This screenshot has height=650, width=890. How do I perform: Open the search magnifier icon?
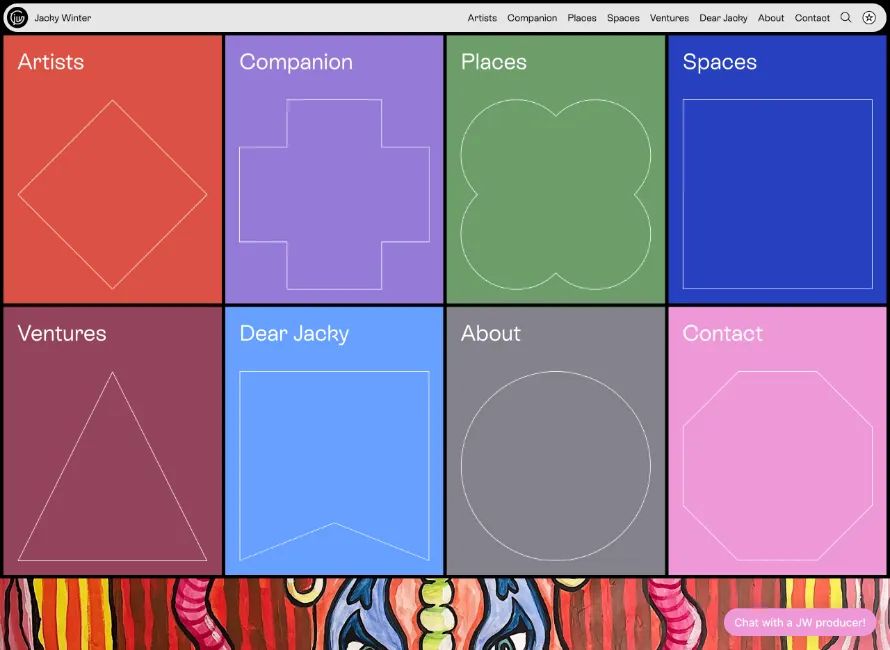pos(846,18)
